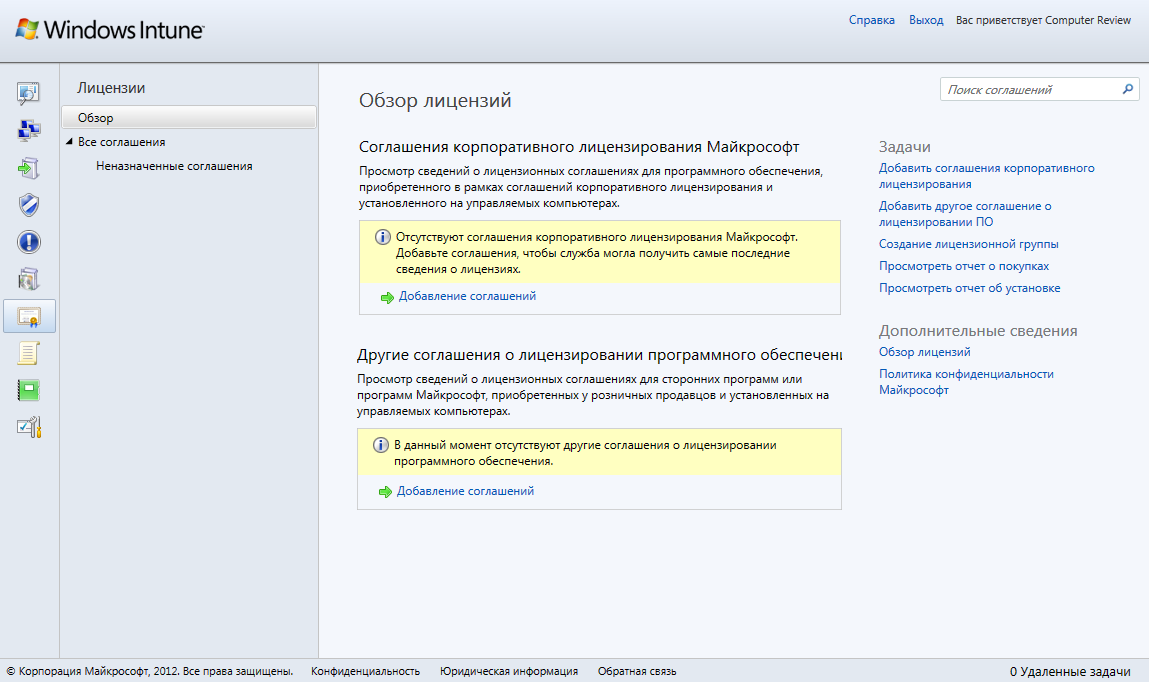The image size is (1149, 682).
Task: Open Обратная связь footer link
Action: pyautogui.click(x=637, y=671)
